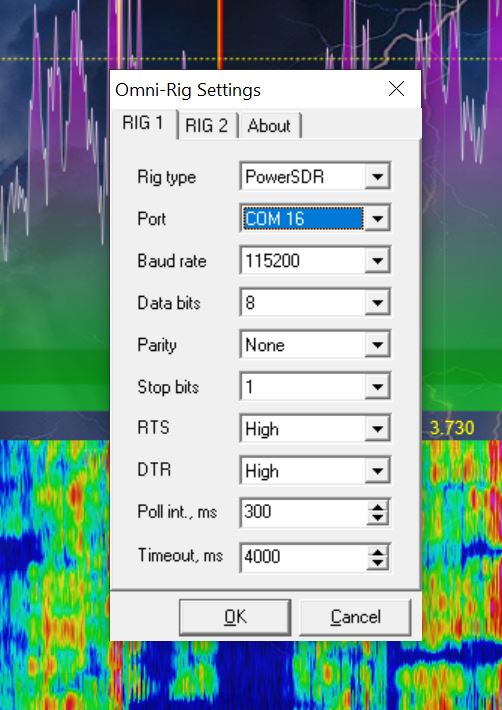Image resolution: width=502 pixels, height=710 pixels.
Task: Switch to the RIG 2 tab
Action: pyautogui.click(x=207, y=125)
